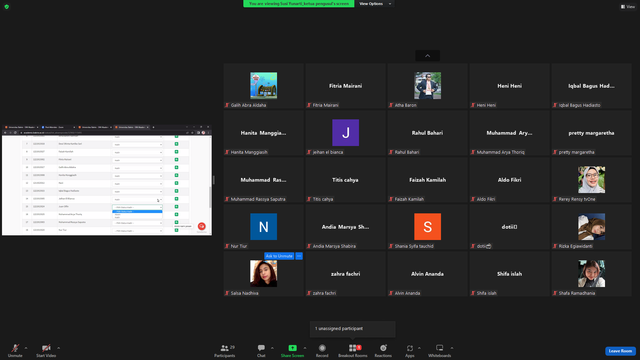Open more options beside Ask to Unmute
The image size is (640, 360).
(x=299, y=256)
